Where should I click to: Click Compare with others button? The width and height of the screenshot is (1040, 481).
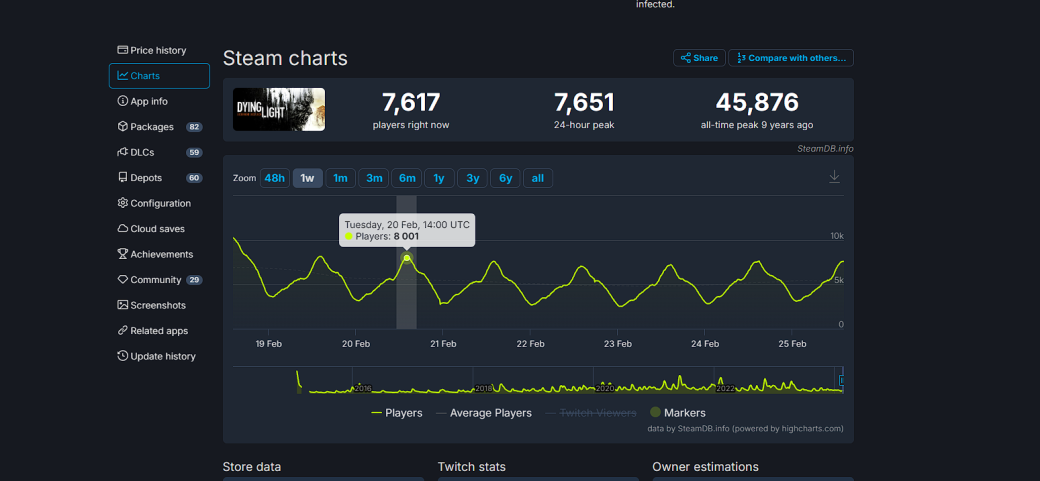pyautogui.click(x=791, y=58)
